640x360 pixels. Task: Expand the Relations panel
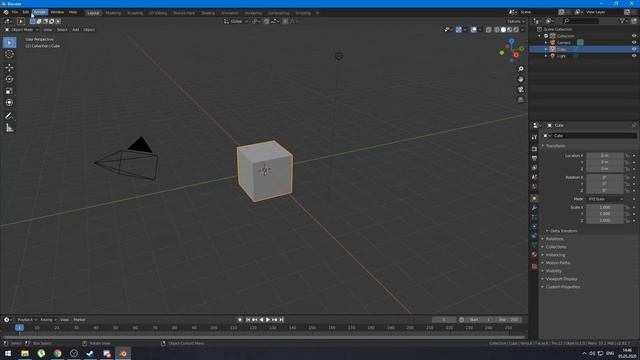click(x=554, y=239)
